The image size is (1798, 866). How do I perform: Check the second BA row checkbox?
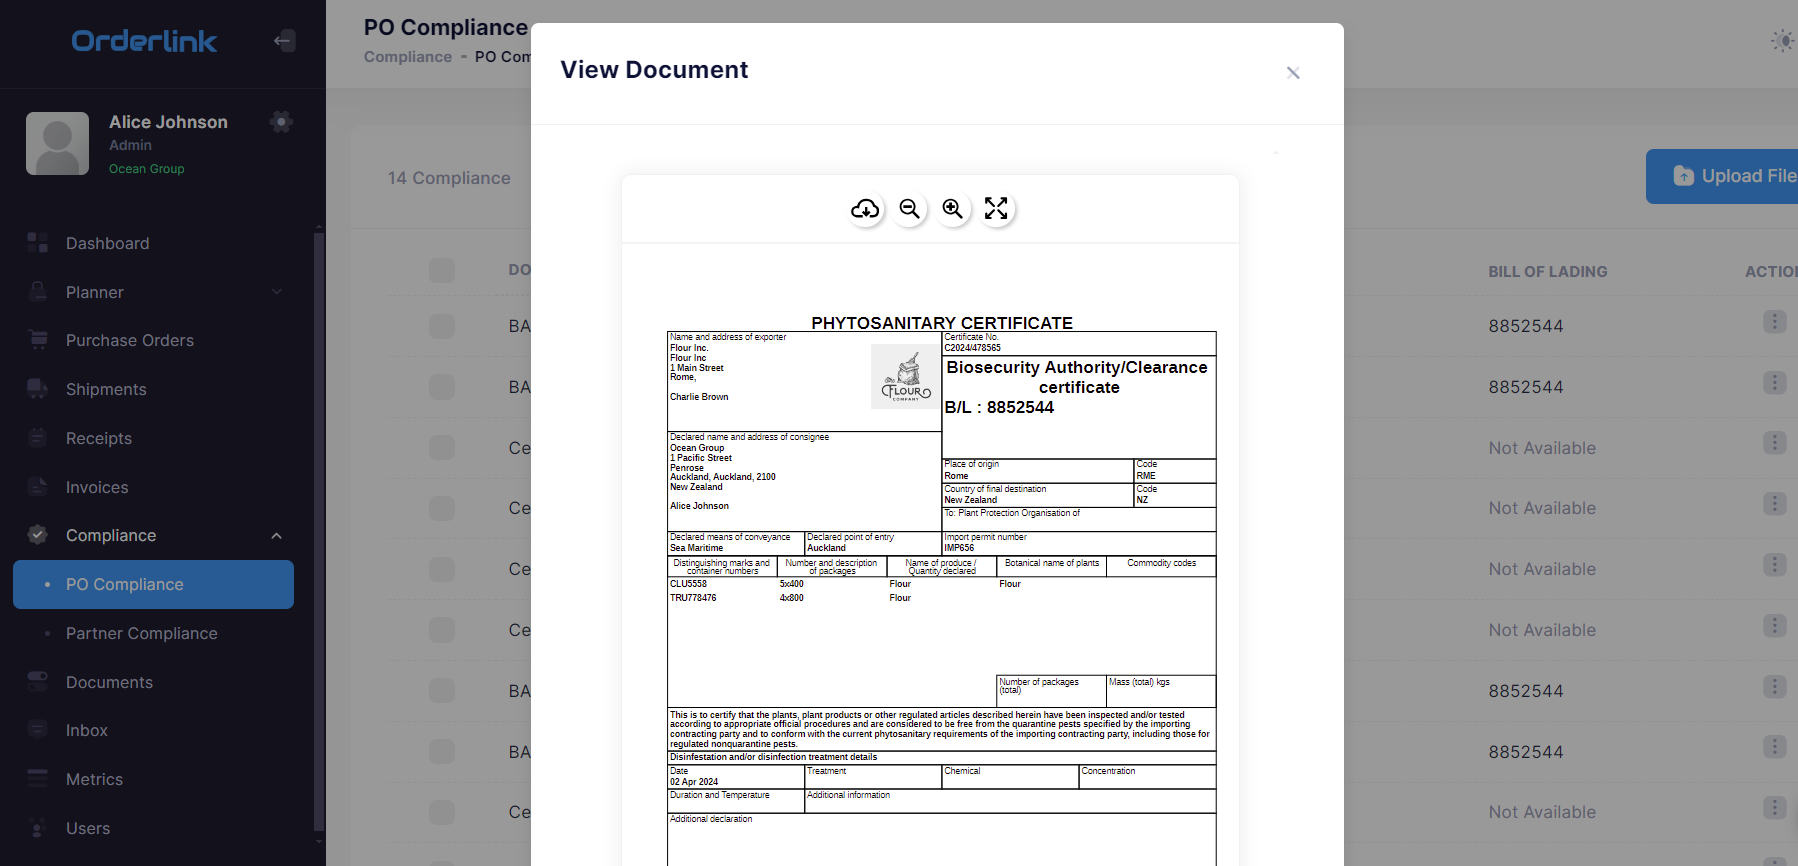click(442, 387)
